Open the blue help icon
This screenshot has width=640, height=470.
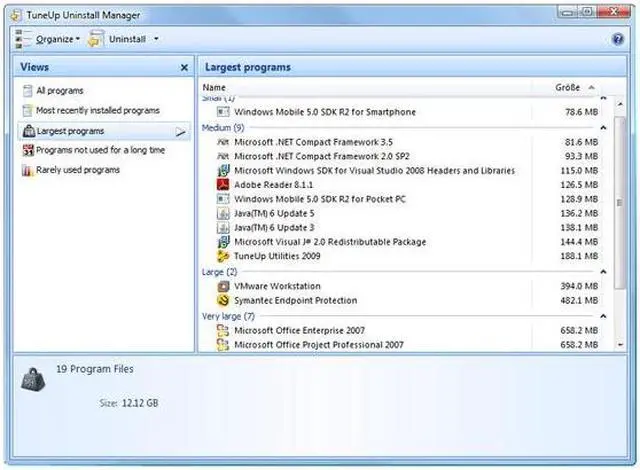click(x=618, y=39)
